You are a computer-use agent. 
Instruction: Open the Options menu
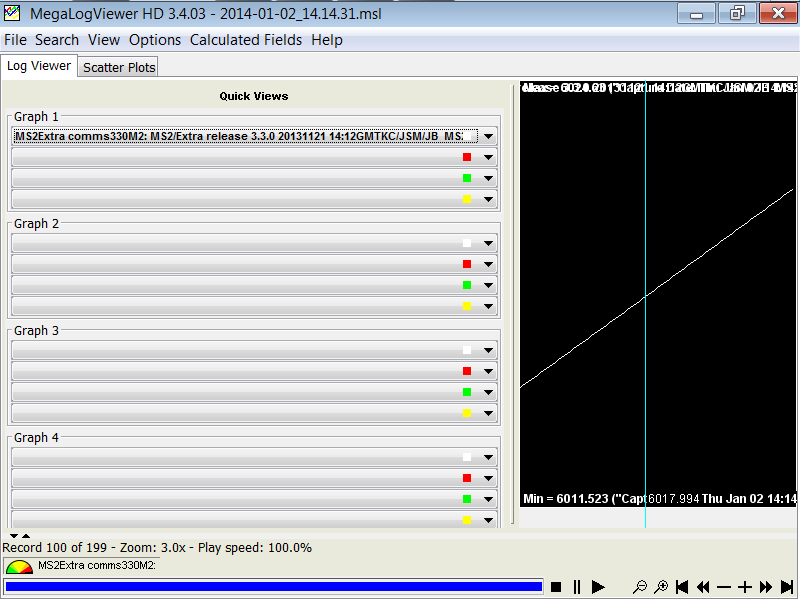155,40
